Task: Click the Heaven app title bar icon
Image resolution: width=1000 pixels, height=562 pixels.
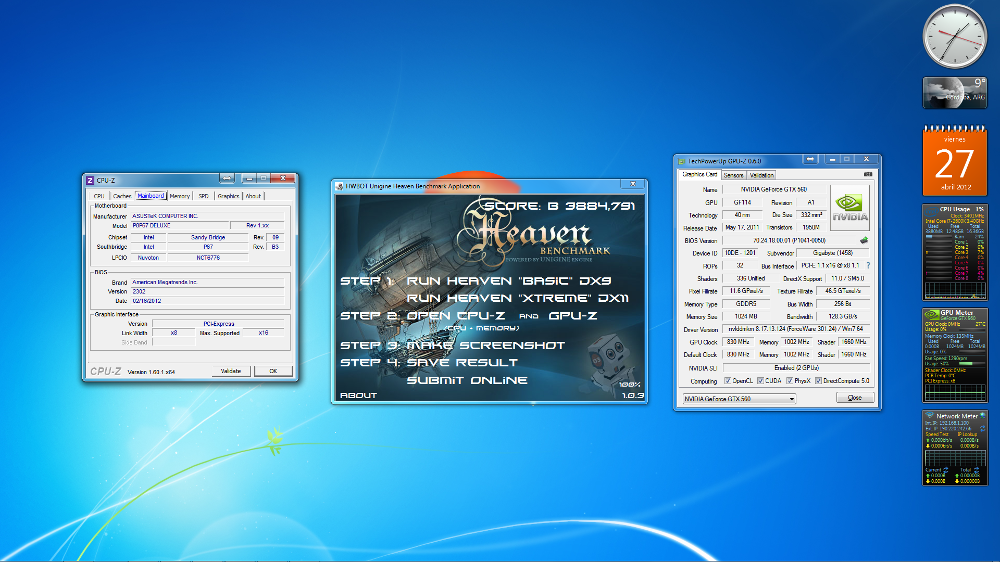Action: [339, 186]
